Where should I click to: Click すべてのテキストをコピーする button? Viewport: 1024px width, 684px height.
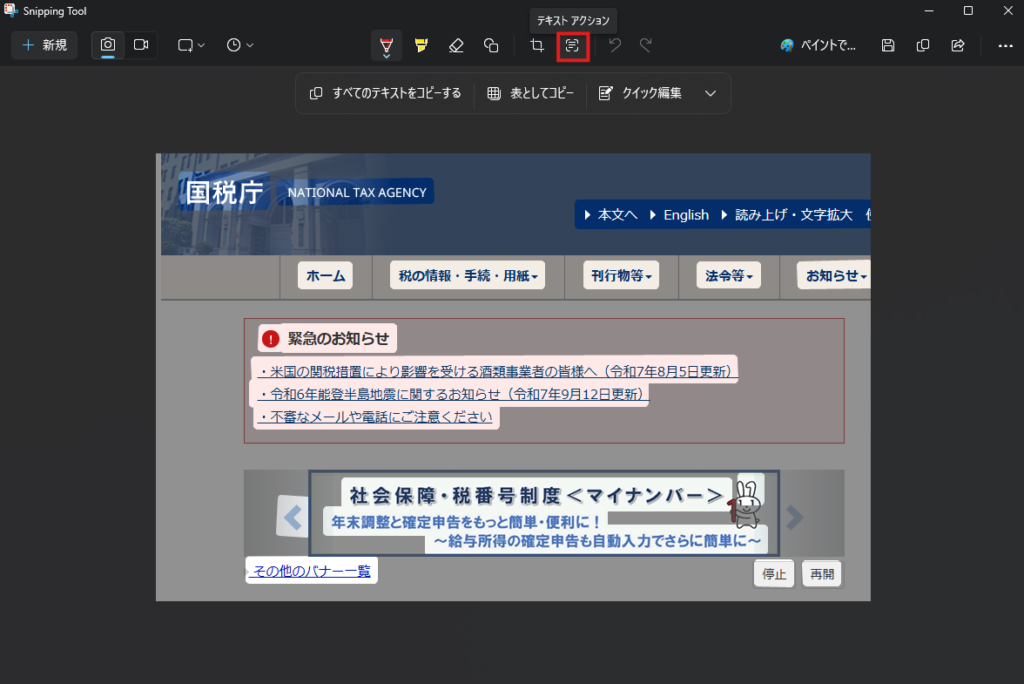click(386, 93)
